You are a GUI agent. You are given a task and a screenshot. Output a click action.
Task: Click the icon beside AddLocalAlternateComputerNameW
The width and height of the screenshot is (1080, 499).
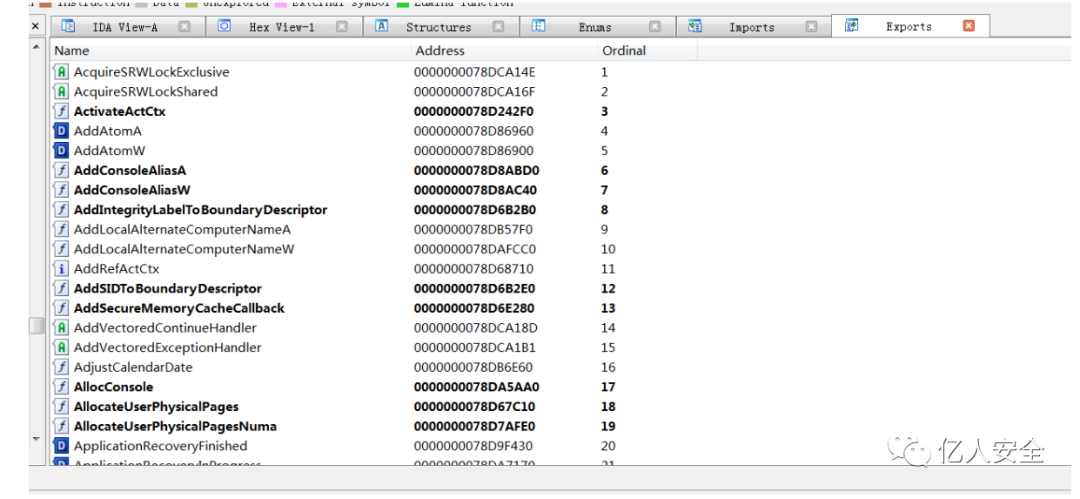click(61, 249)
